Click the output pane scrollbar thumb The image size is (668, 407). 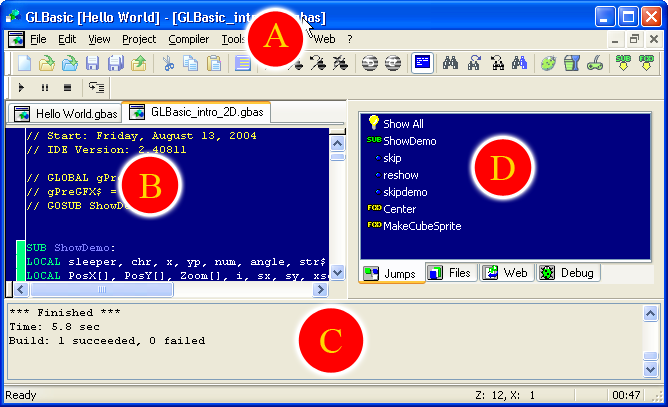[650, 356]
